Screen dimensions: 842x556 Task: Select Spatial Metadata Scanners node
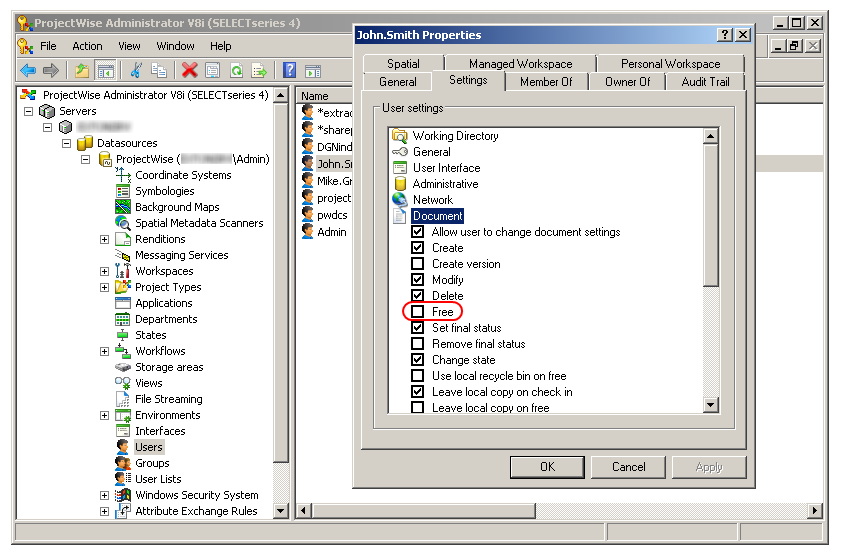199,223
